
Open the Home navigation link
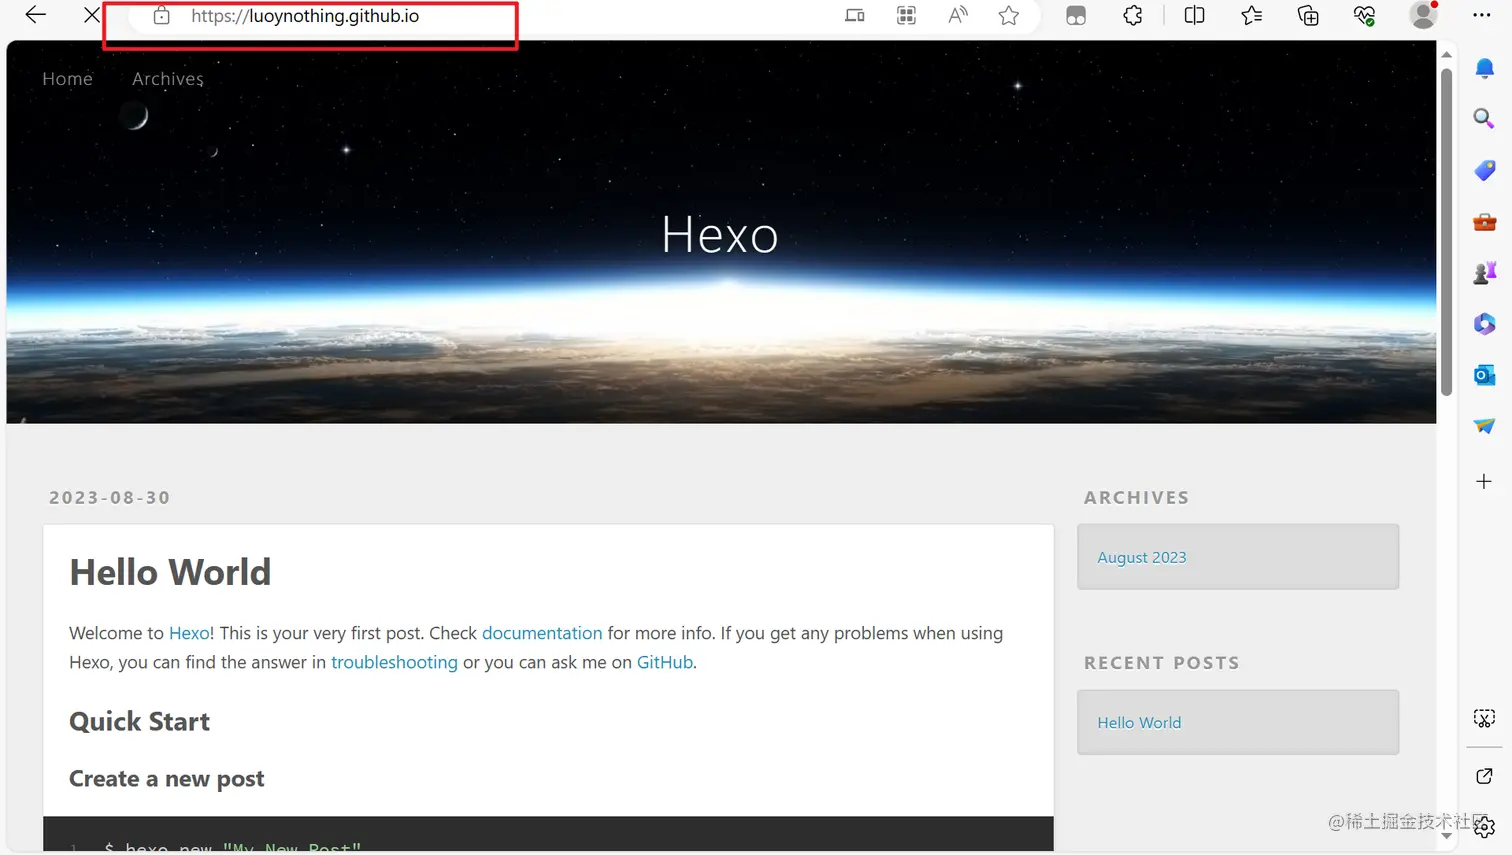67,79
